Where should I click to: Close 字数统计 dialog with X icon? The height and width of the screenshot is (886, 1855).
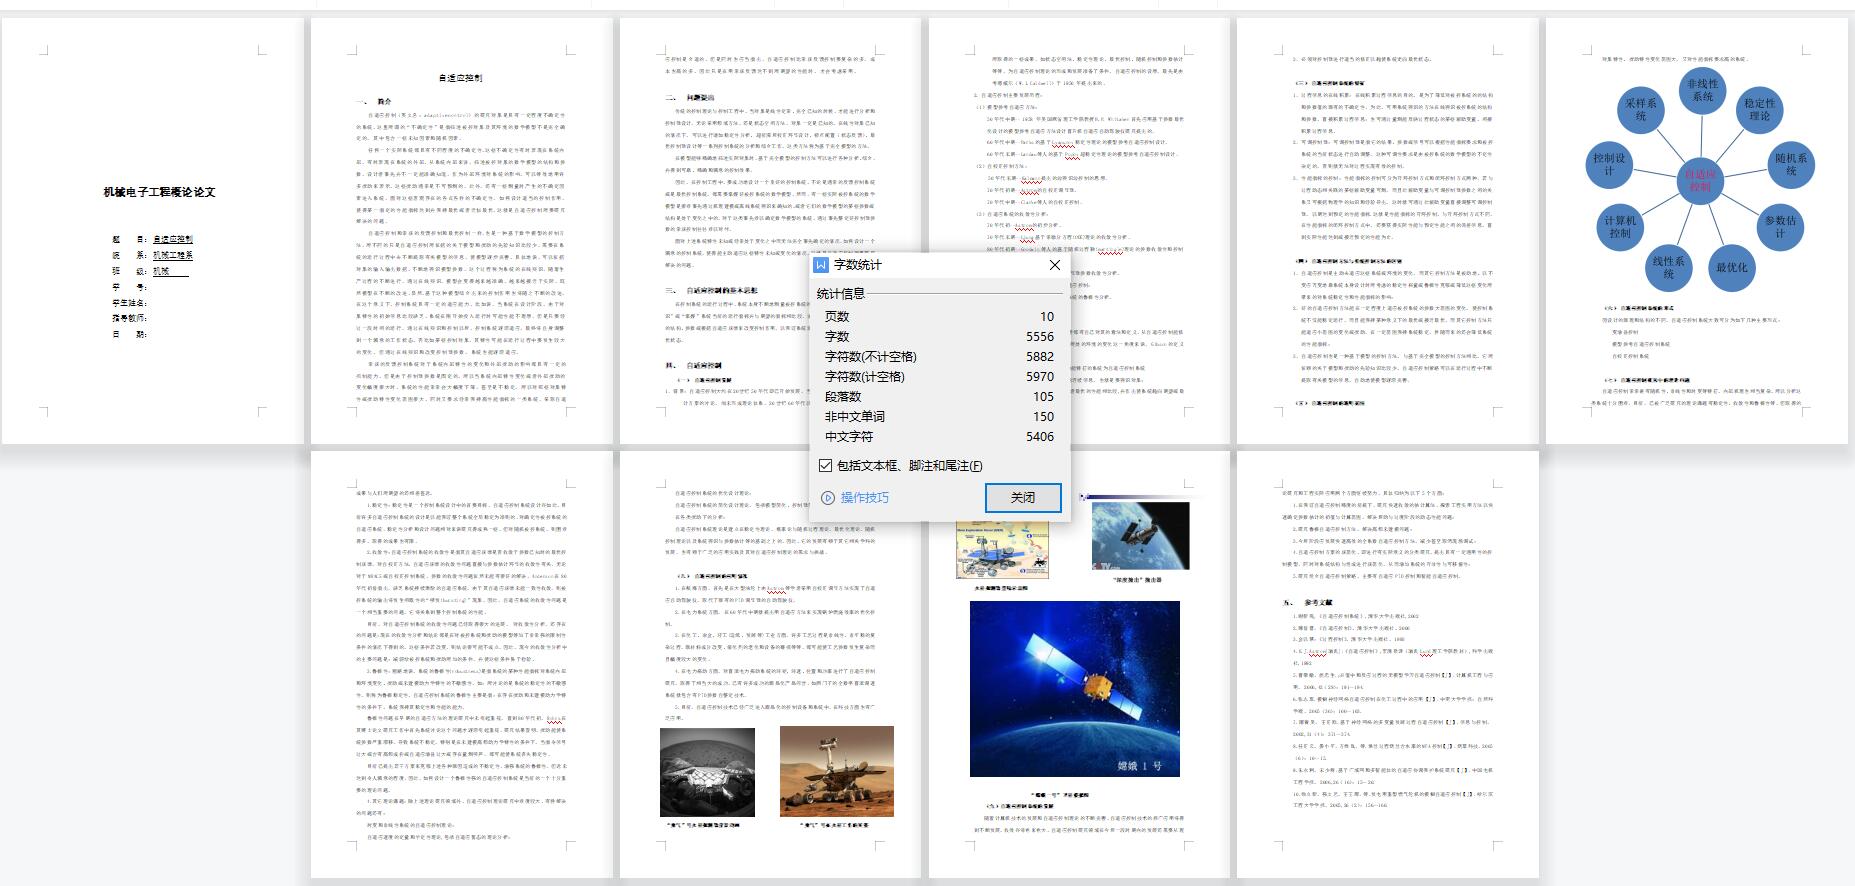click(x=1054, y=265)
